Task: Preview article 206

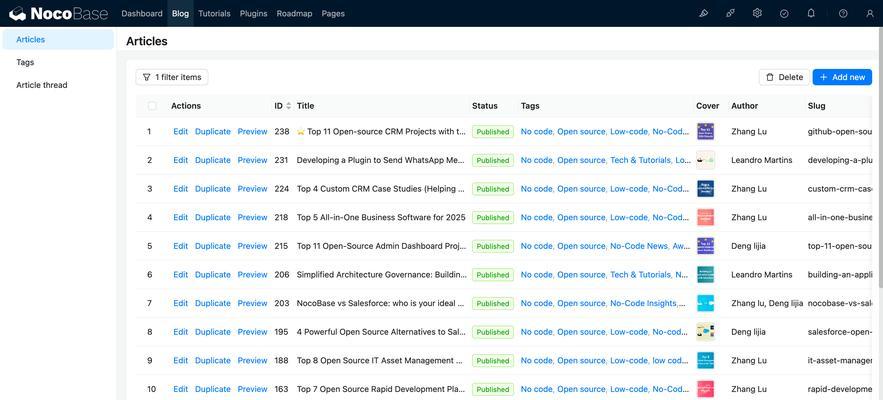Action: [x=252, y=275]
